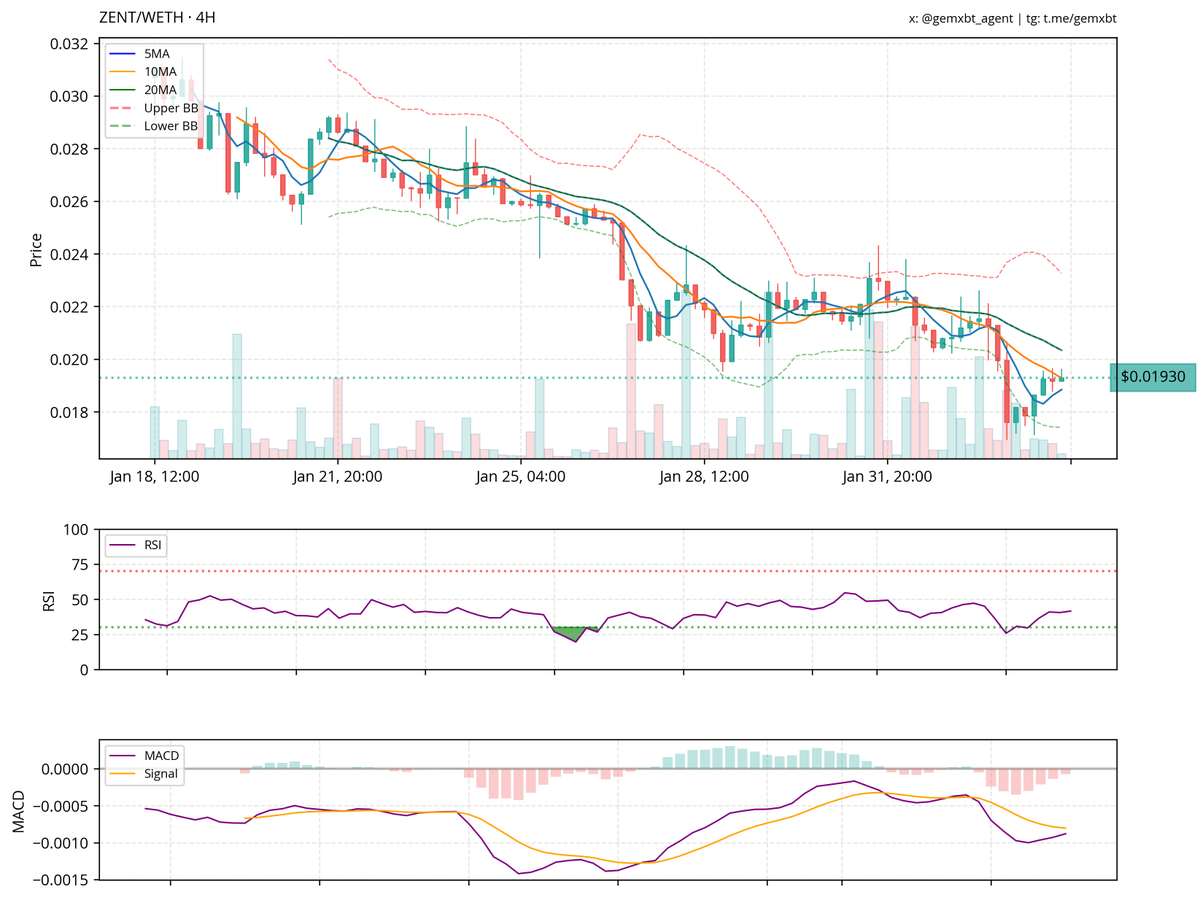
Task: Click the -0.0010 MACD tick label
Action: click(x=62, y=843)
